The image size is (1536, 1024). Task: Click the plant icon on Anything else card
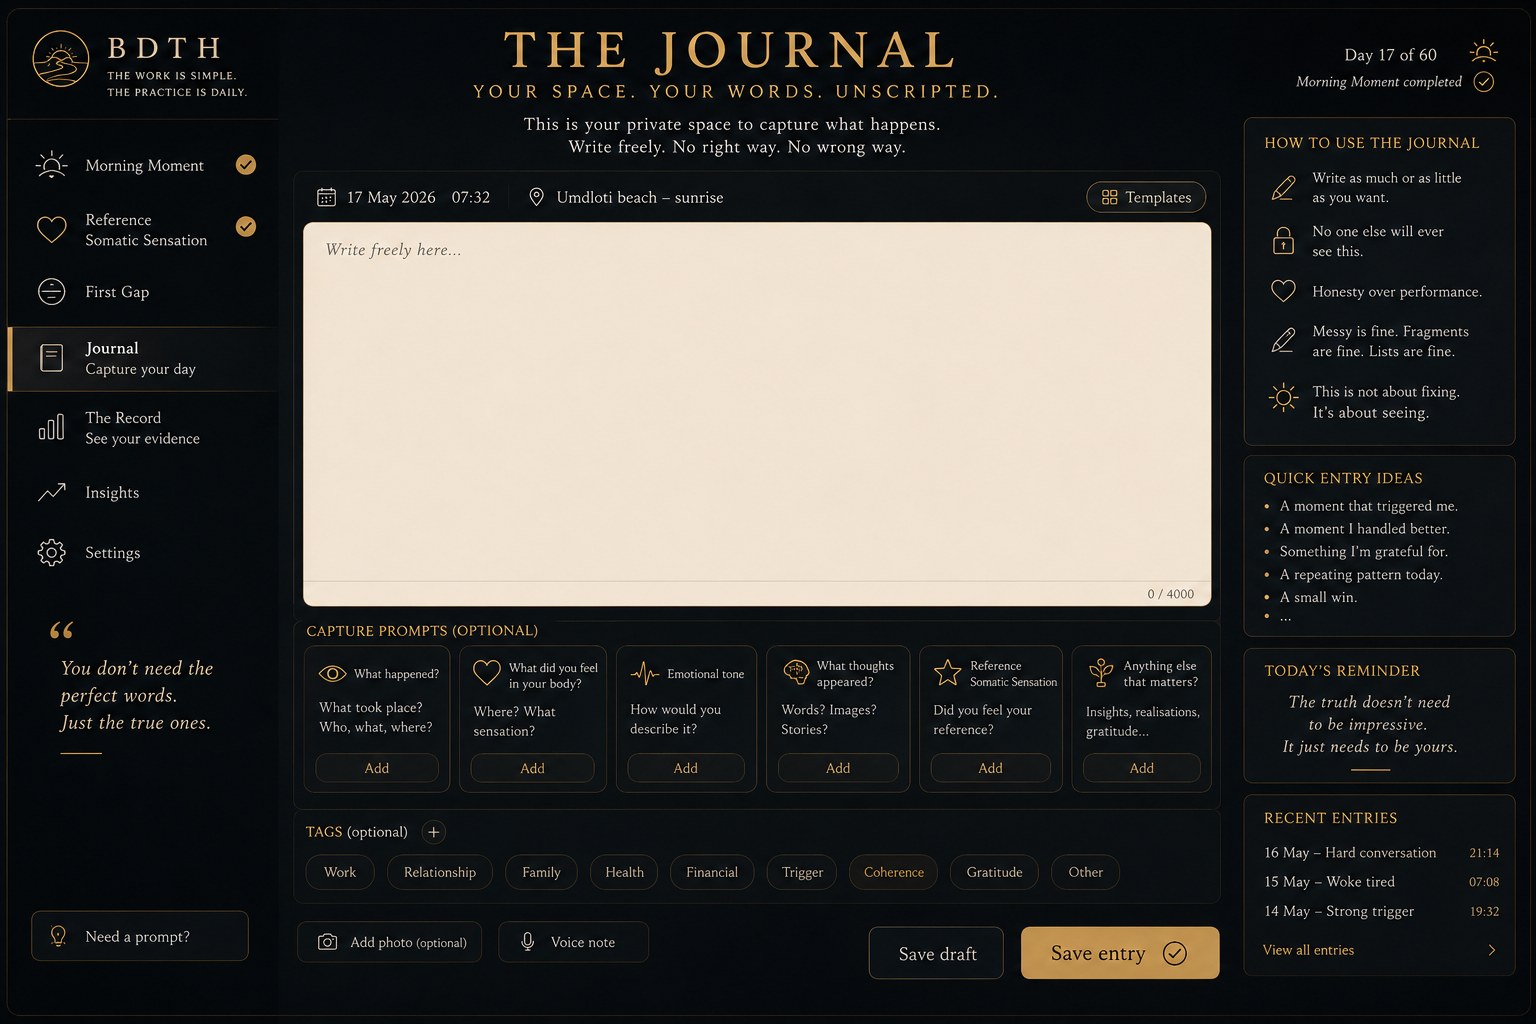pyautogui.click(x=1101, y=672)
